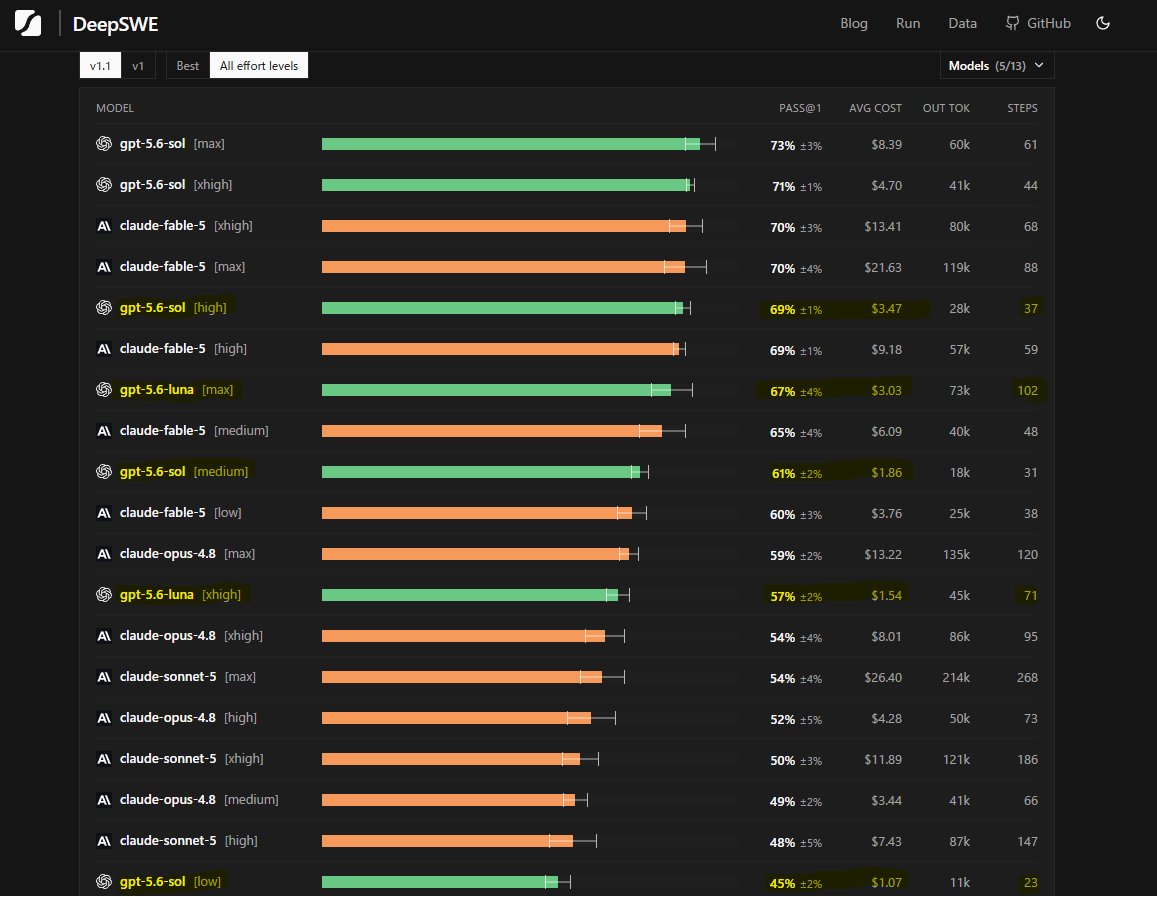1157x897 pixels.
Task: Click Anthropic icon beside claude-fable-5 [high]
Action: point(104,349)
